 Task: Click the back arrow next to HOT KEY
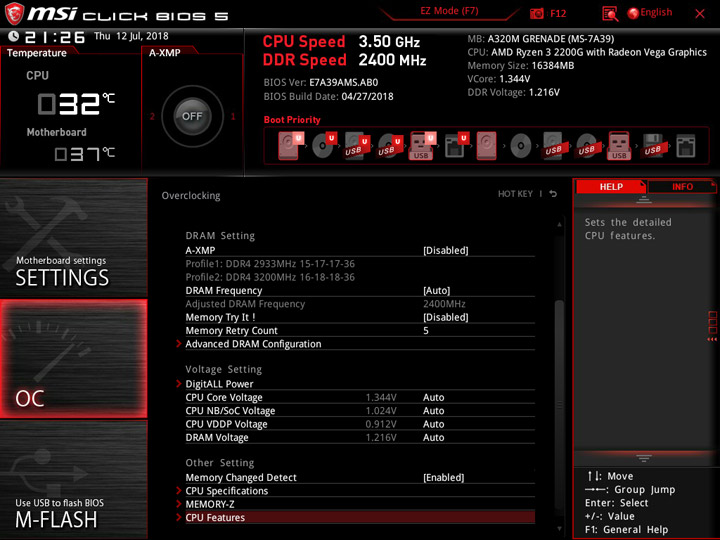tap(553, 194)
